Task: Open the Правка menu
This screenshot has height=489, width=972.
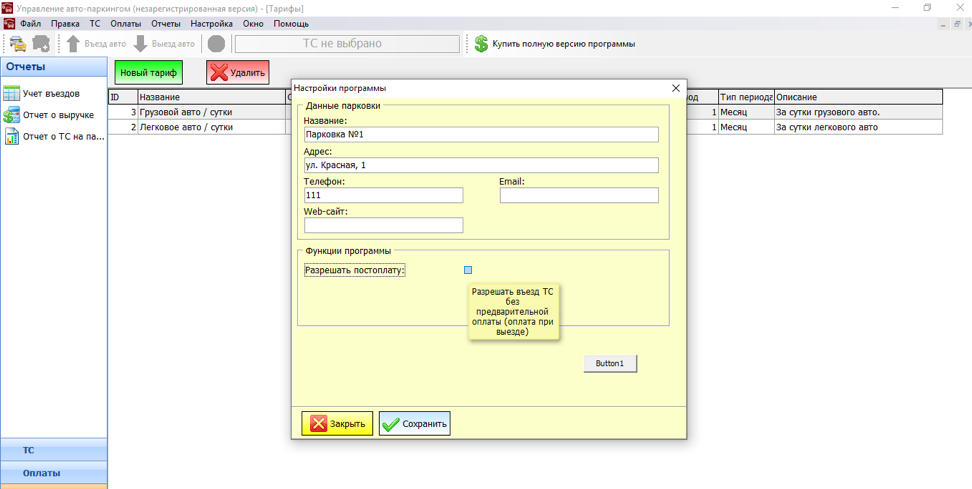Action: 65,24
